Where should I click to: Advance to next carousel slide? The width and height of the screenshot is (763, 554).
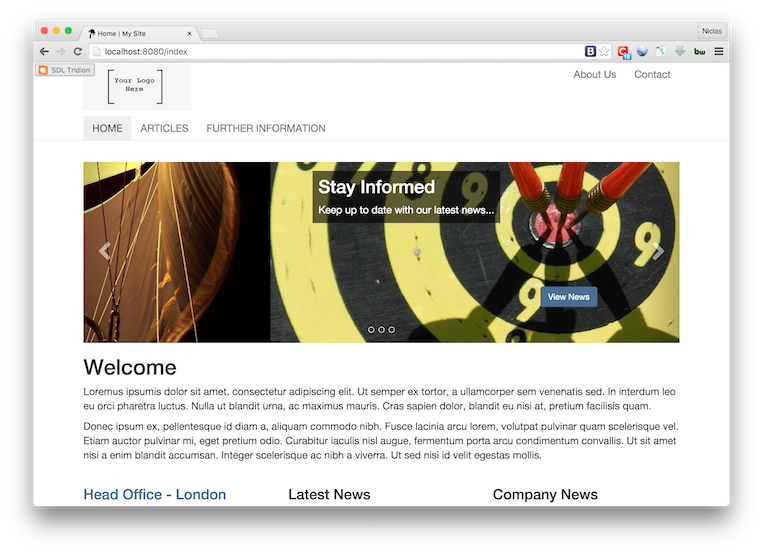(657, 251)
